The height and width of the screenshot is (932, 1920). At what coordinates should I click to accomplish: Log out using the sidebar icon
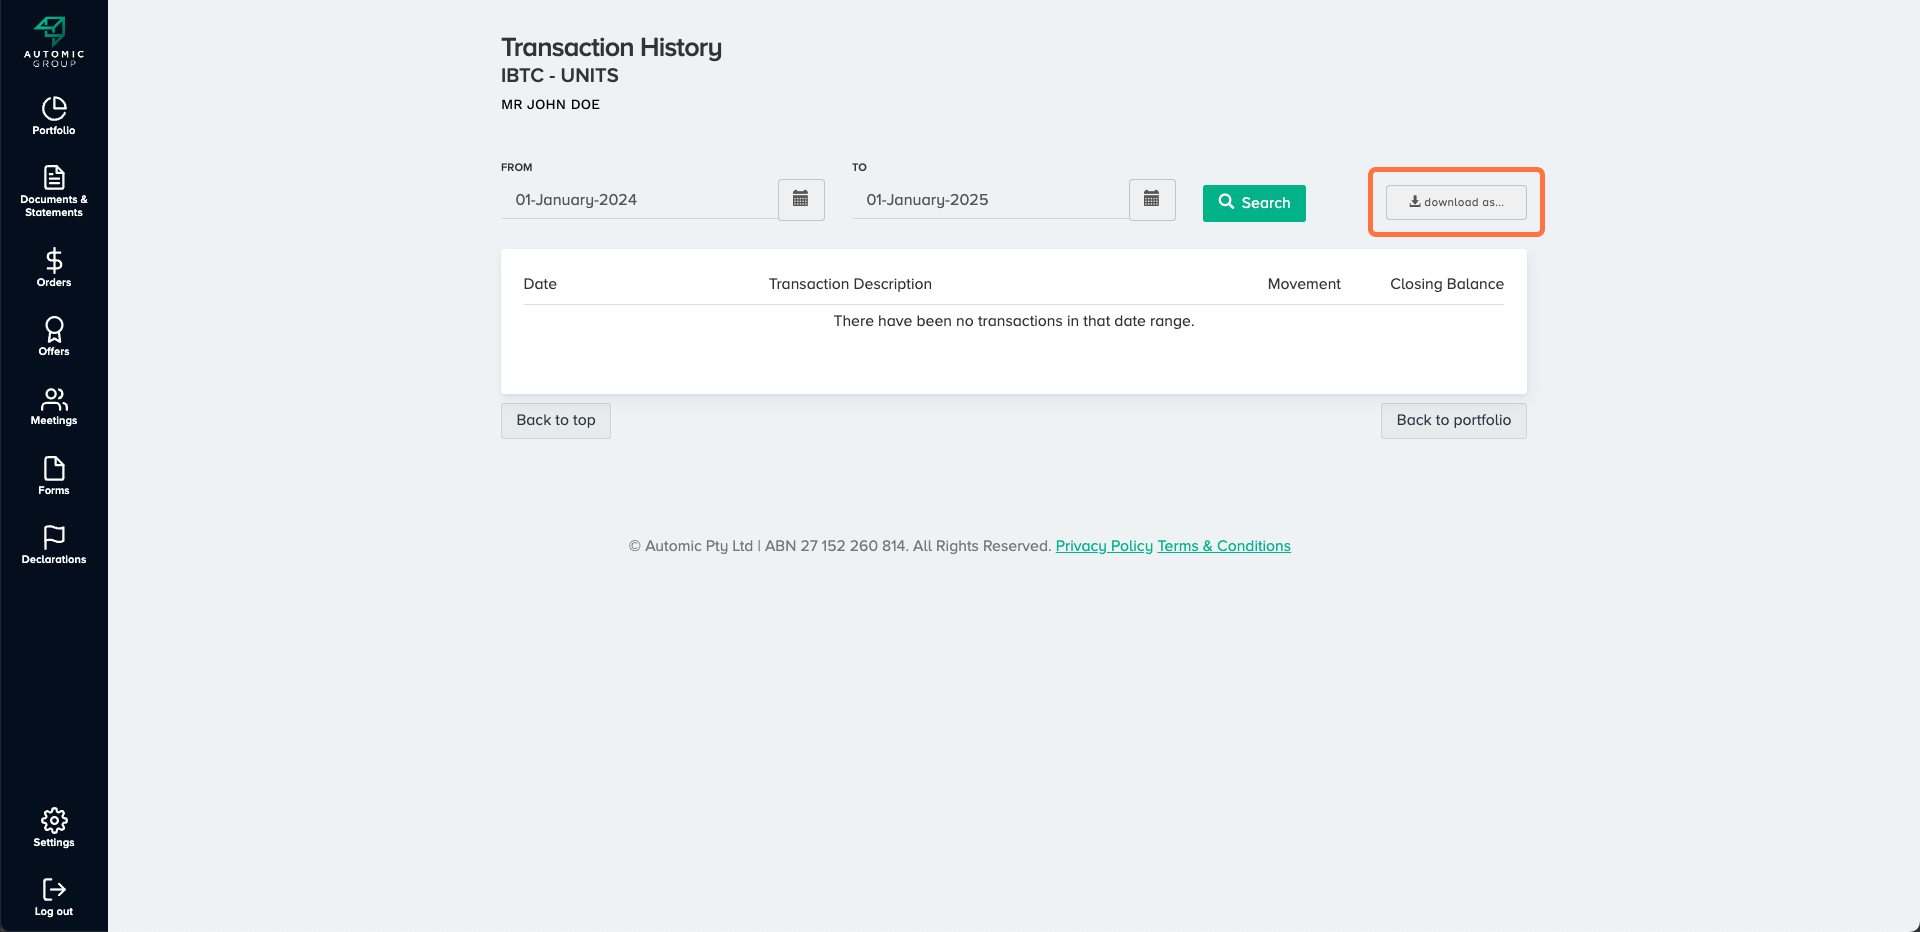pos(54,897)
